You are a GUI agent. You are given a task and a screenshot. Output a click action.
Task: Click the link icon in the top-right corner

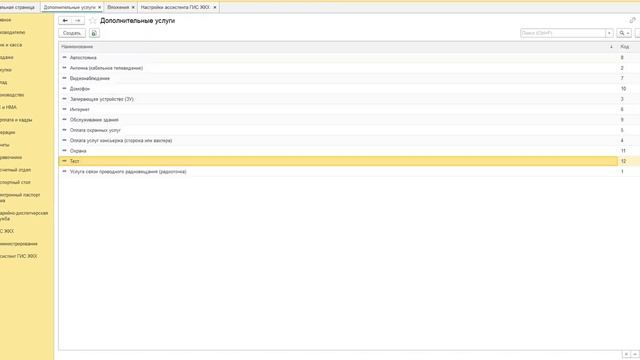click(x=632, y=20)
